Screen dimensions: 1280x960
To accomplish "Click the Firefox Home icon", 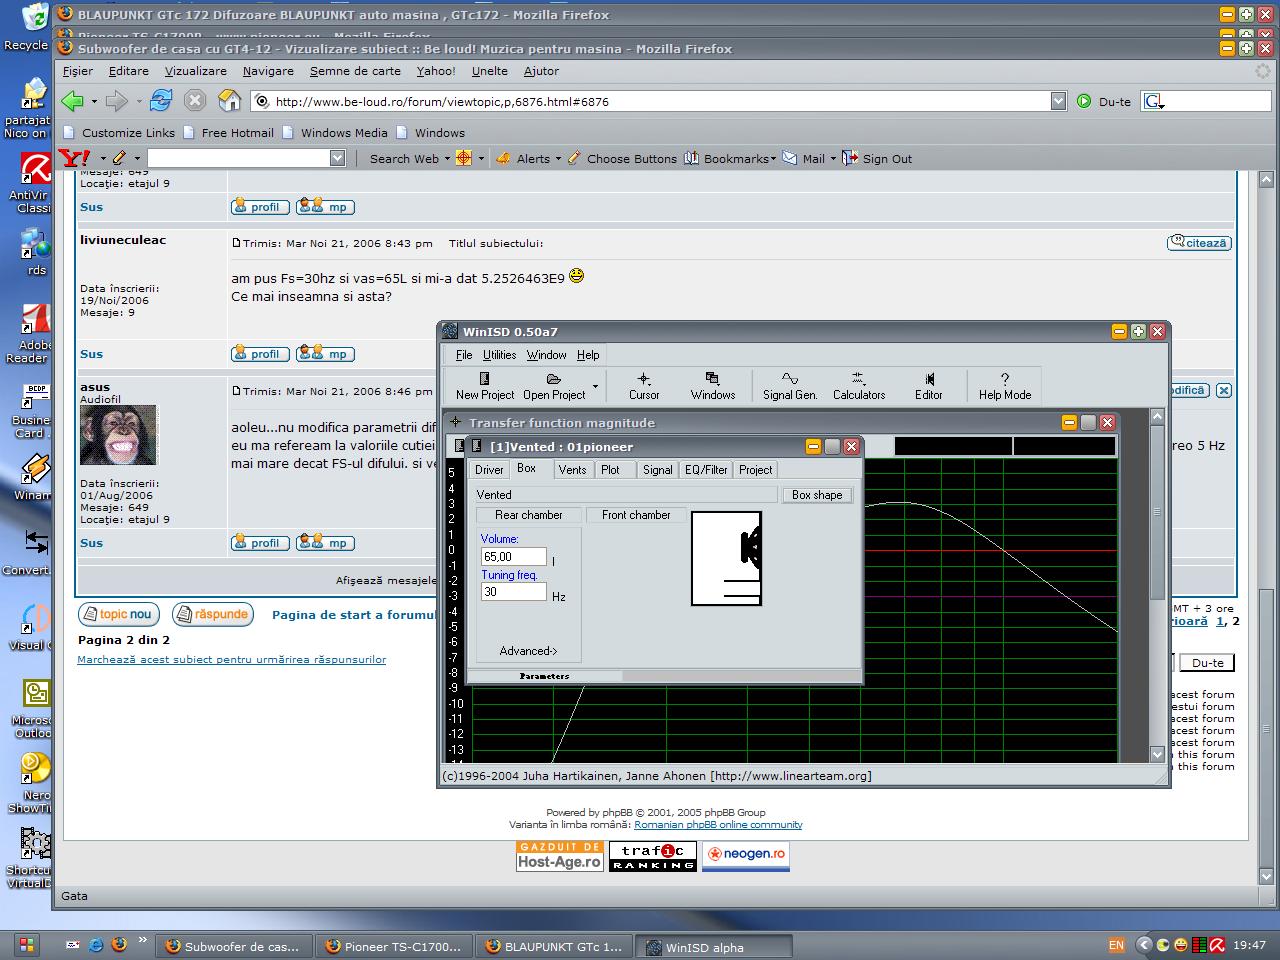I will coord(230,101).
